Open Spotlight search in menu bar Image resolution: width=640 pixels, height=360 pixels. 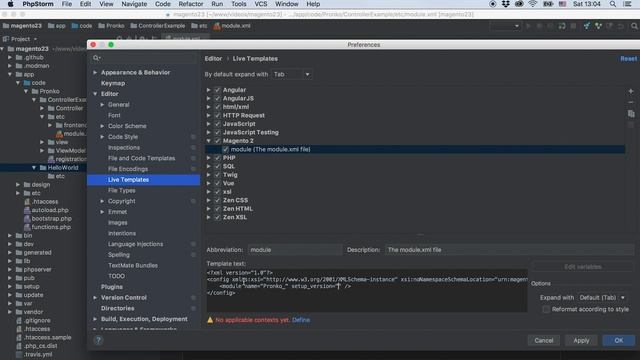coord(613,4)
